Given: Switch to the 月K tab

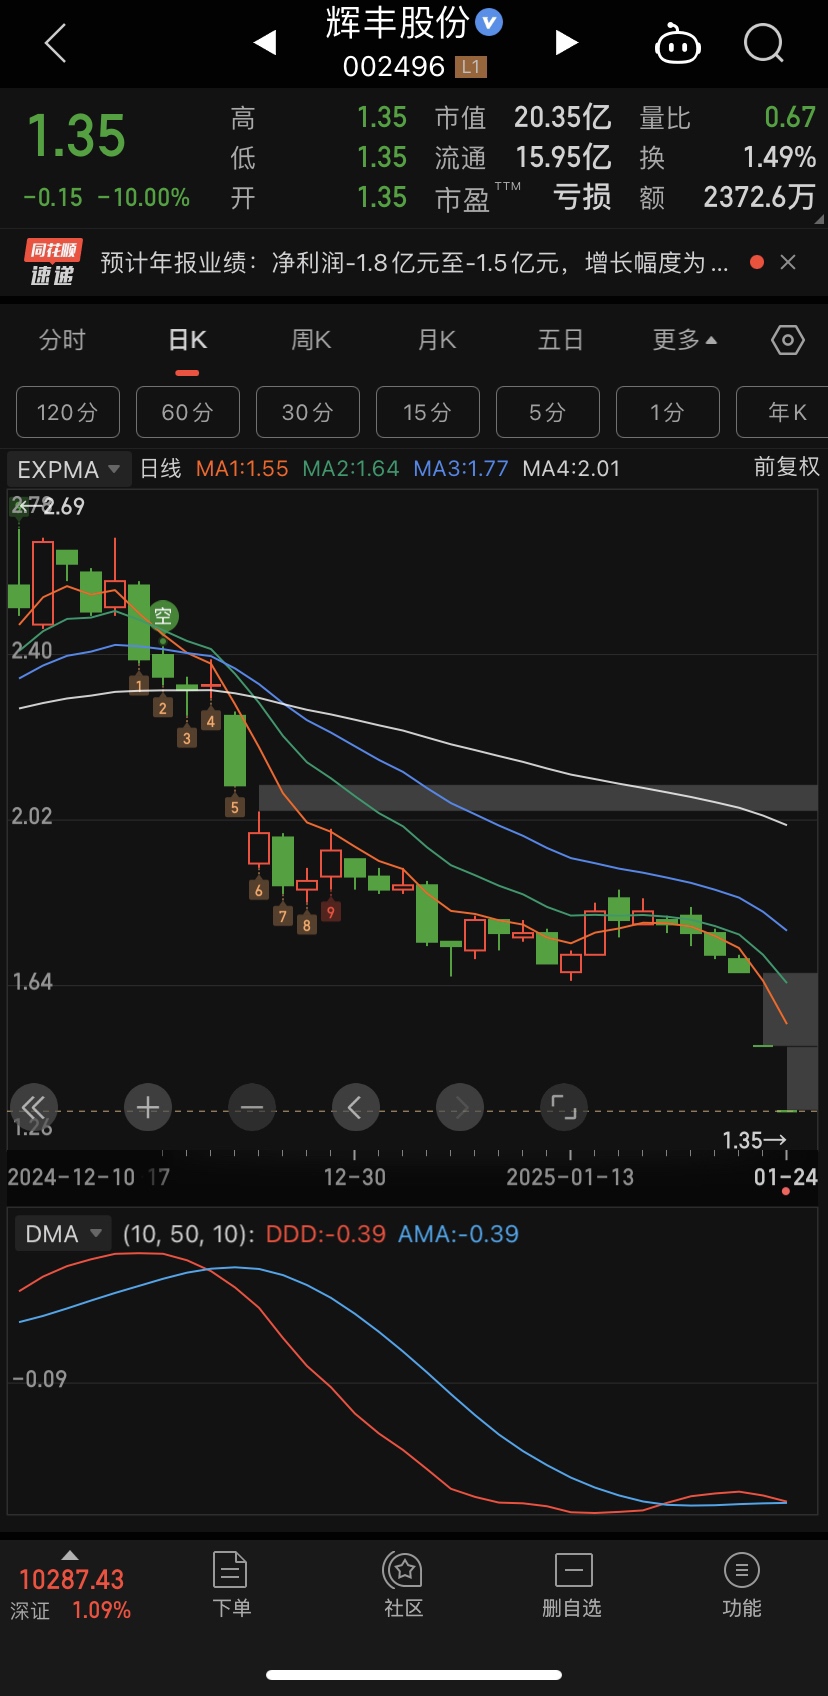Looking at the screenshot, I should (437, 340).
